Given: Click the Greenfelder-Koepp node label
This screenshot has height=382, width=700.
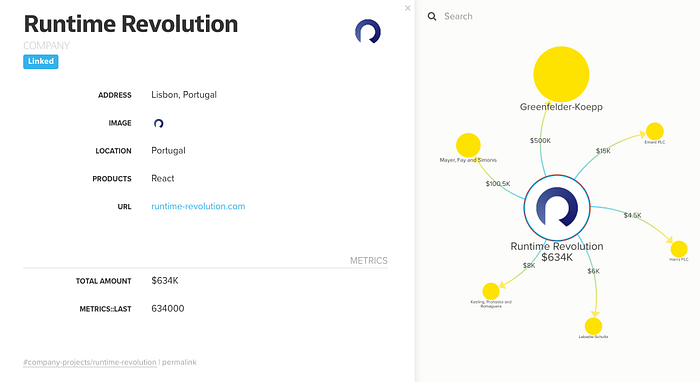Looking at the screenshot, I should [x=561, y=107].
